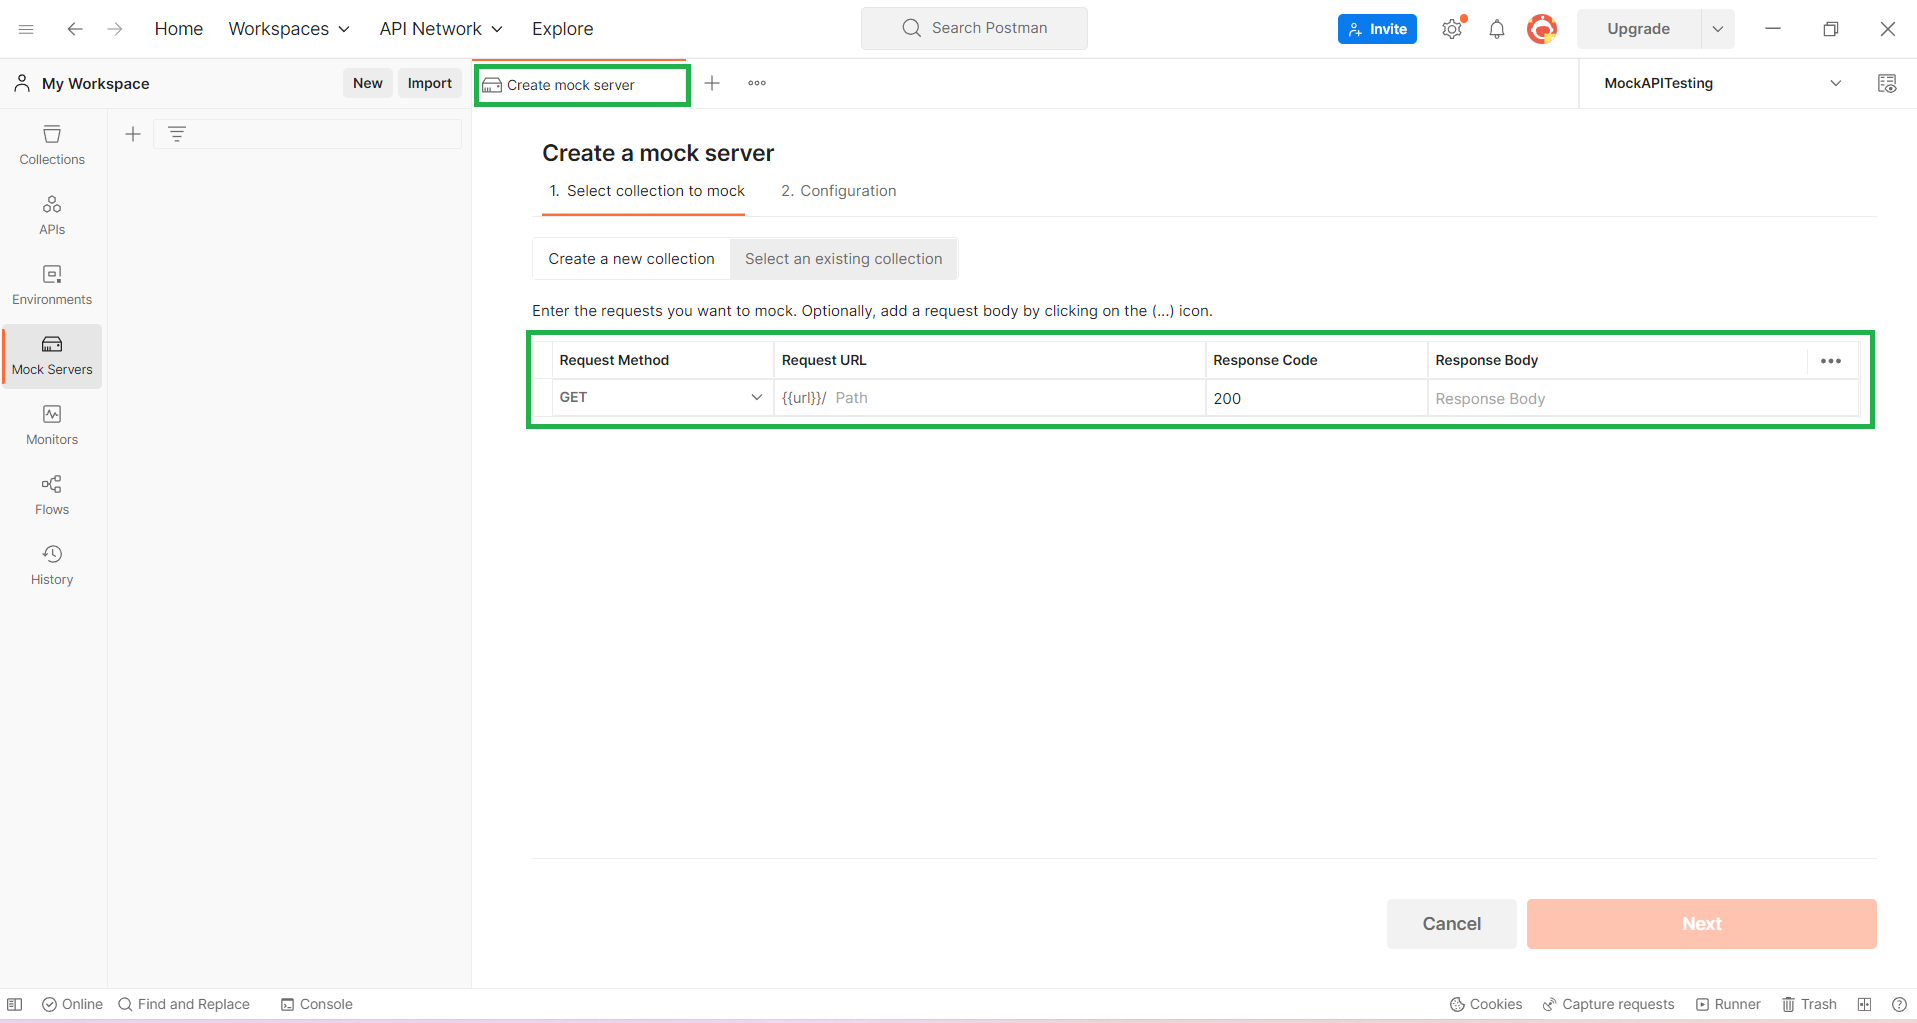Select Mock Servers in the sidebar
The height and width of the screenshot is (1023, 1917).
click(52, 356)
